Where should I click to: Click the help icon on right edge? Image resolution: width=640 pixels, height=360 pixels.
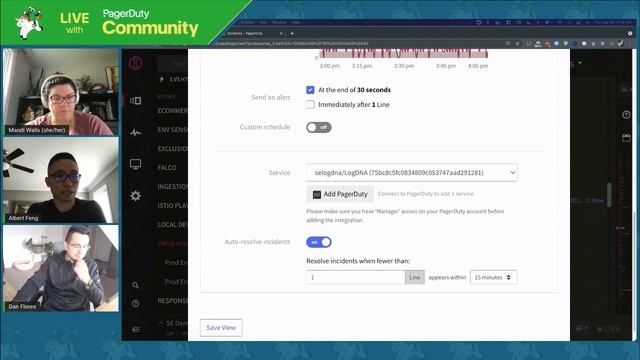(626, 115)
